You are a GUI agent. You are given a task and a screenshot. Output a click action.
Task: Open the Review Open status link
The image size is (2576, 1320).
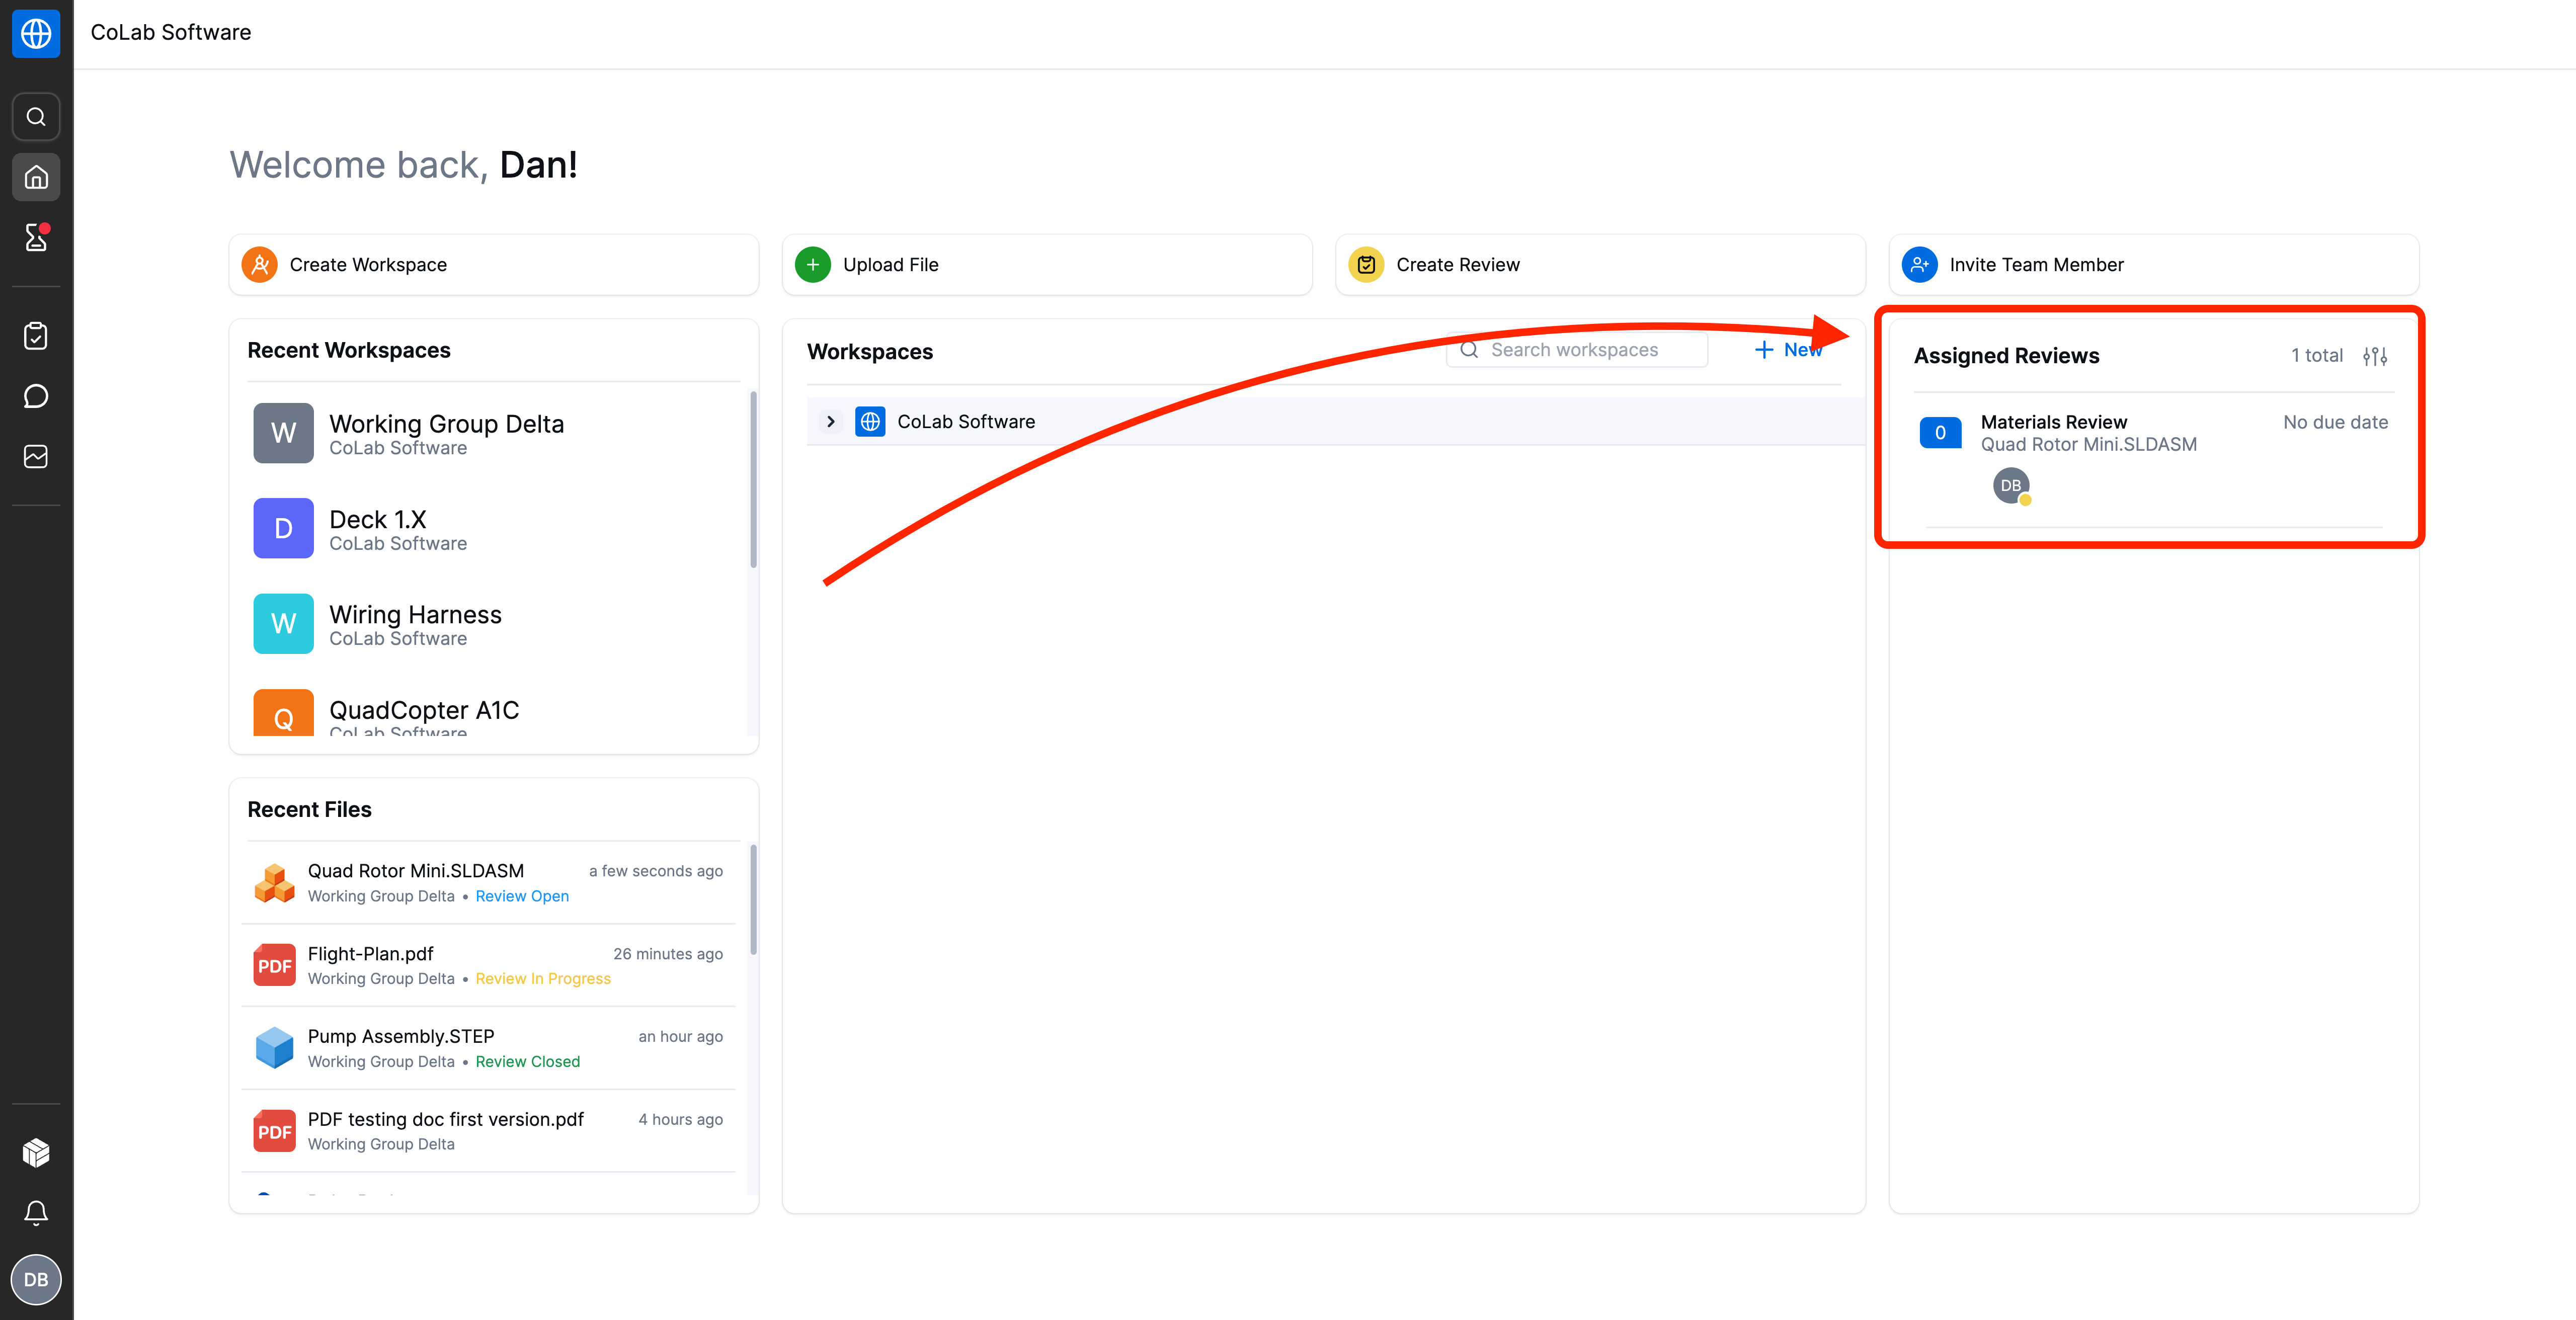tap(522, 896)
